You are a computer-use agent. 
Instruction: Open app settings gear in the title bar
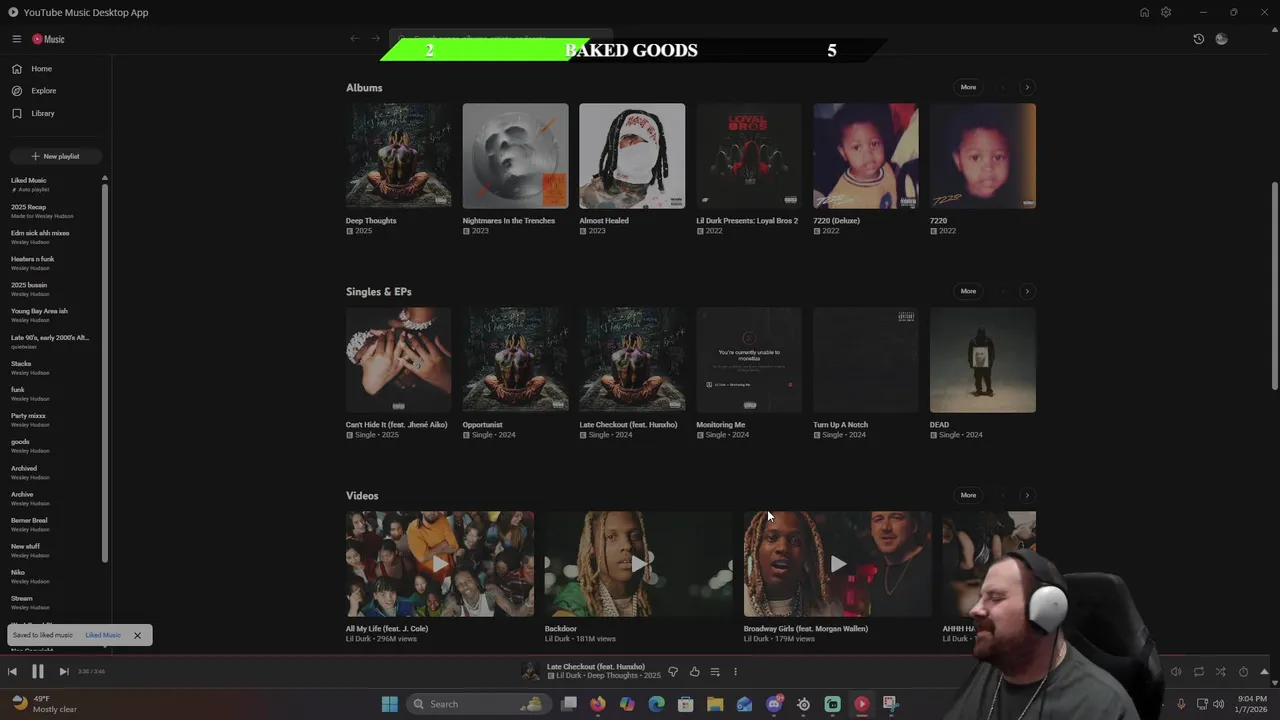(x=1166, y=12)
